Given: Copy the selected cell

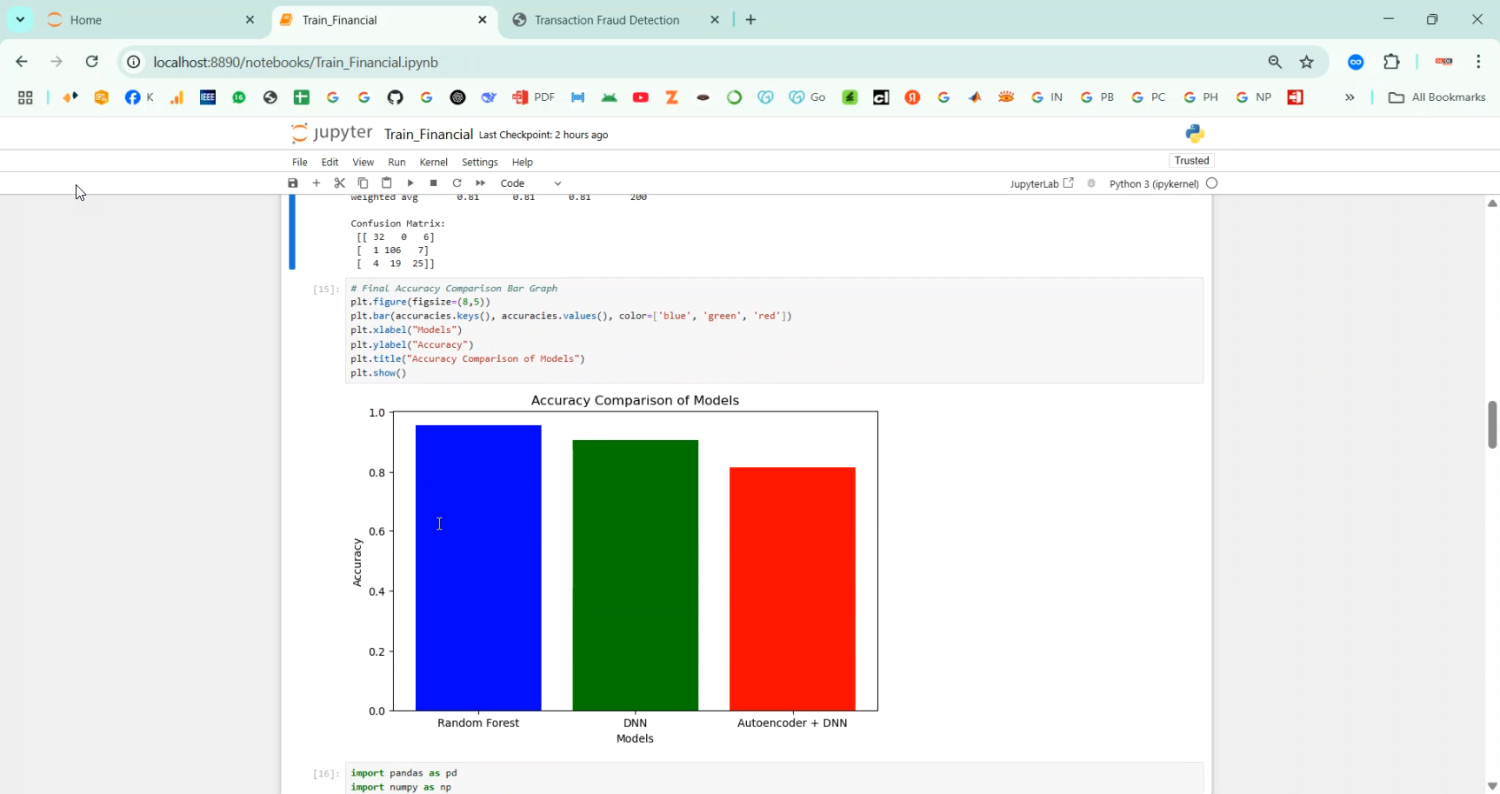Looking at the screenshot, I should click(363, 183).
